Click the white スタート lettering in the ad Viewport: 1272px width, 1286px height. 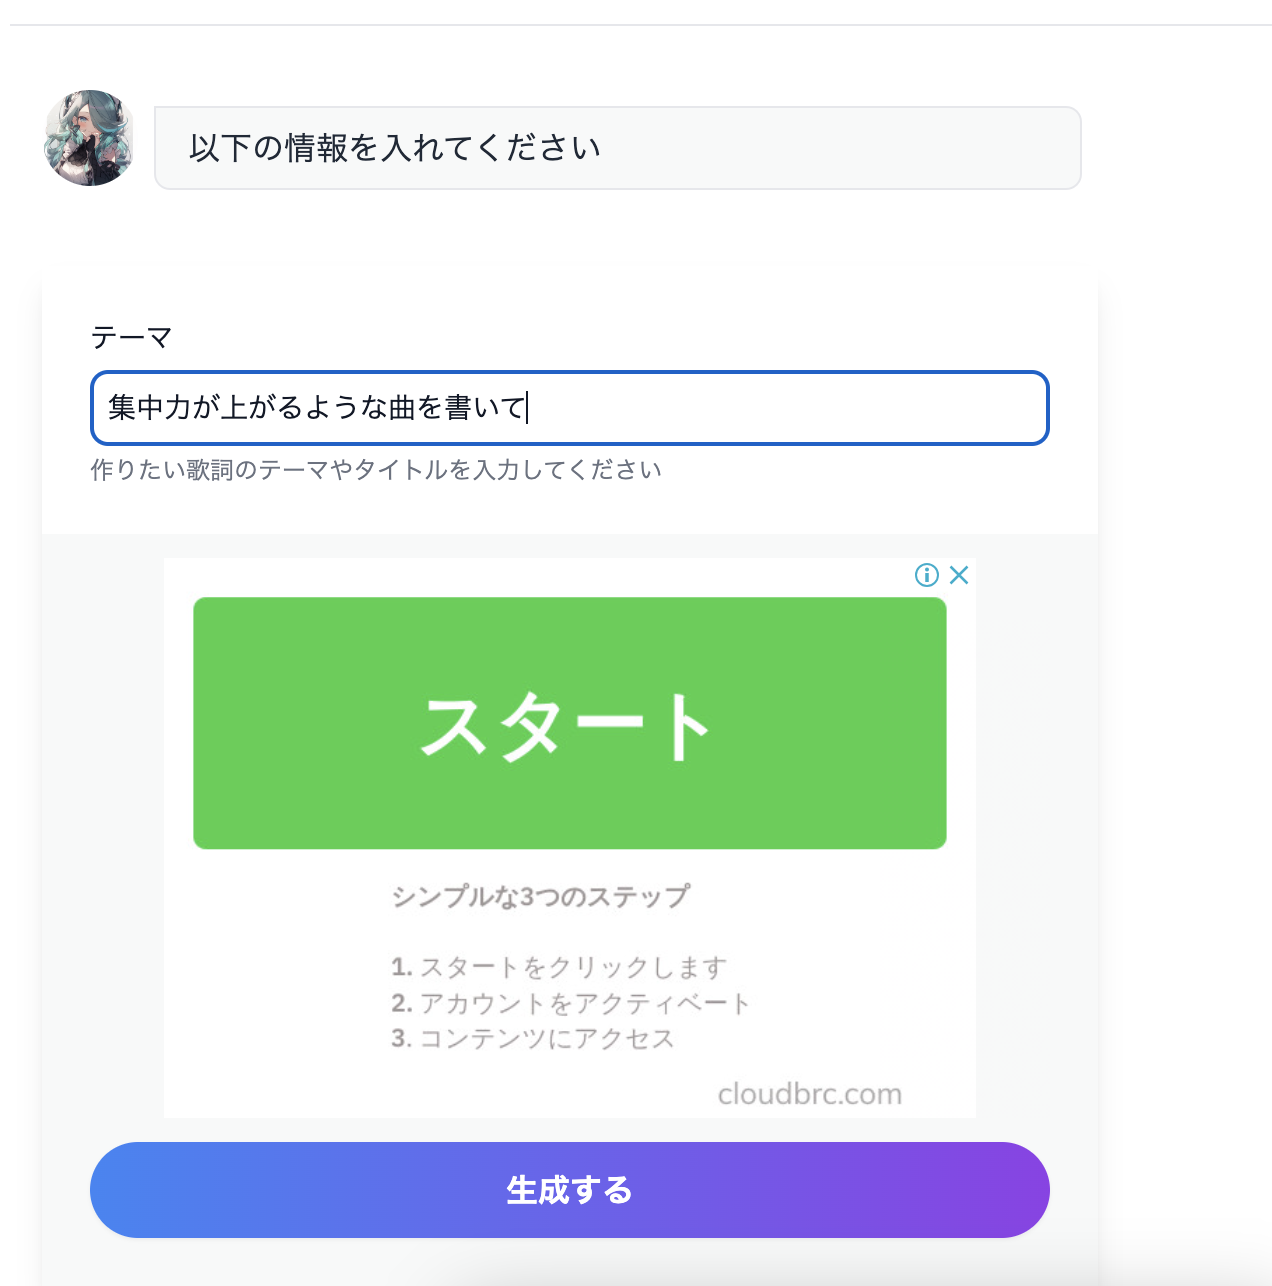click(x=566, y=727)
